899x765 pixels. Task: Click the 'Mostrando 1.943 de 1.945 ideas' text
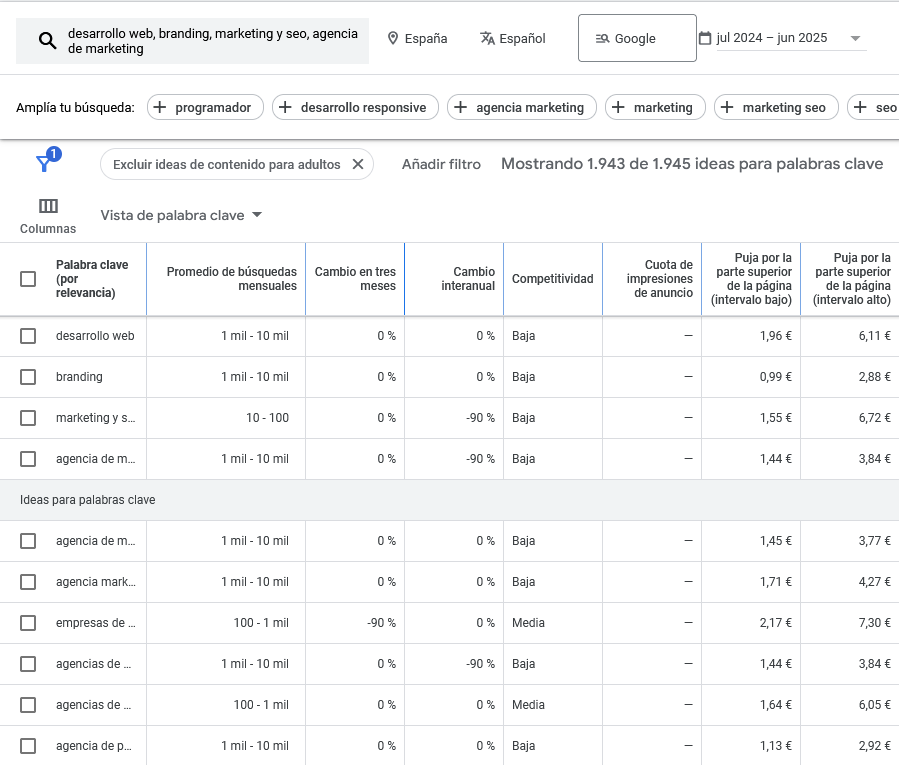click(692, 164)
